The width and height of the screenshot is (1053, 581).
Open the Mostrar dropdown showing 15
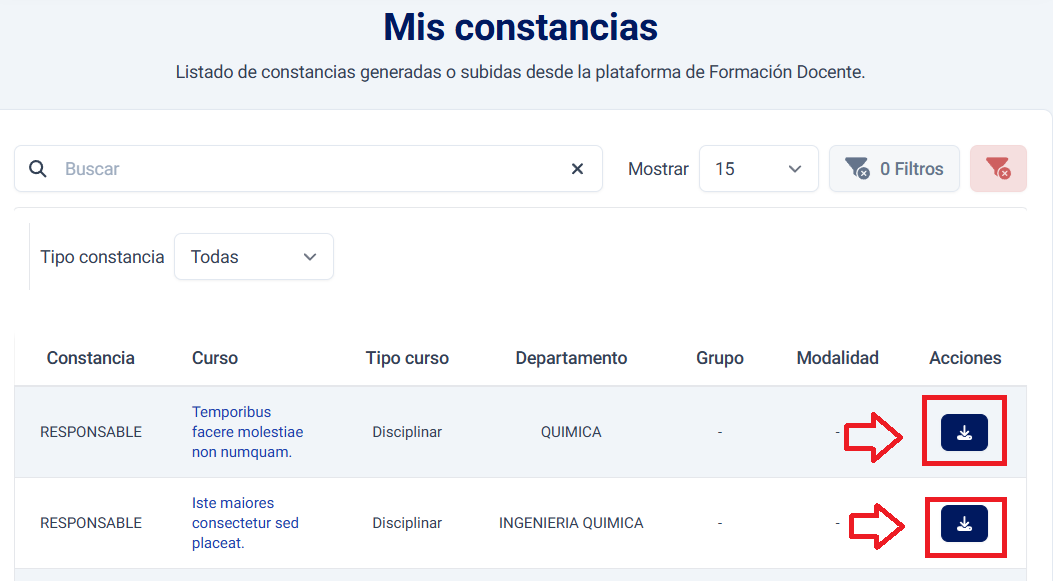pyautogui.click(x=758, y=169)
